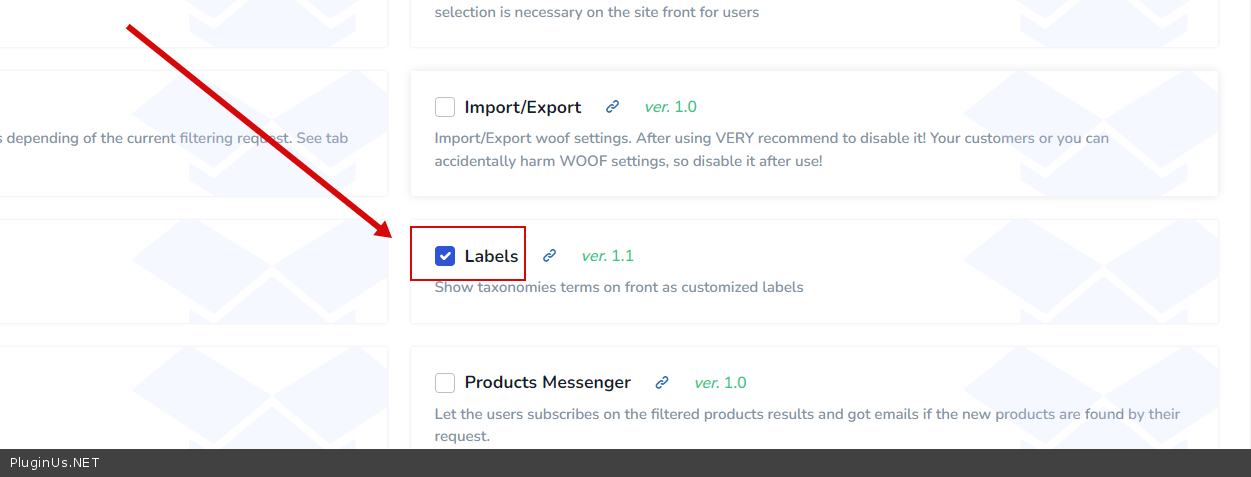Uncheck the Labels extension checkbox

pos(445,256)
